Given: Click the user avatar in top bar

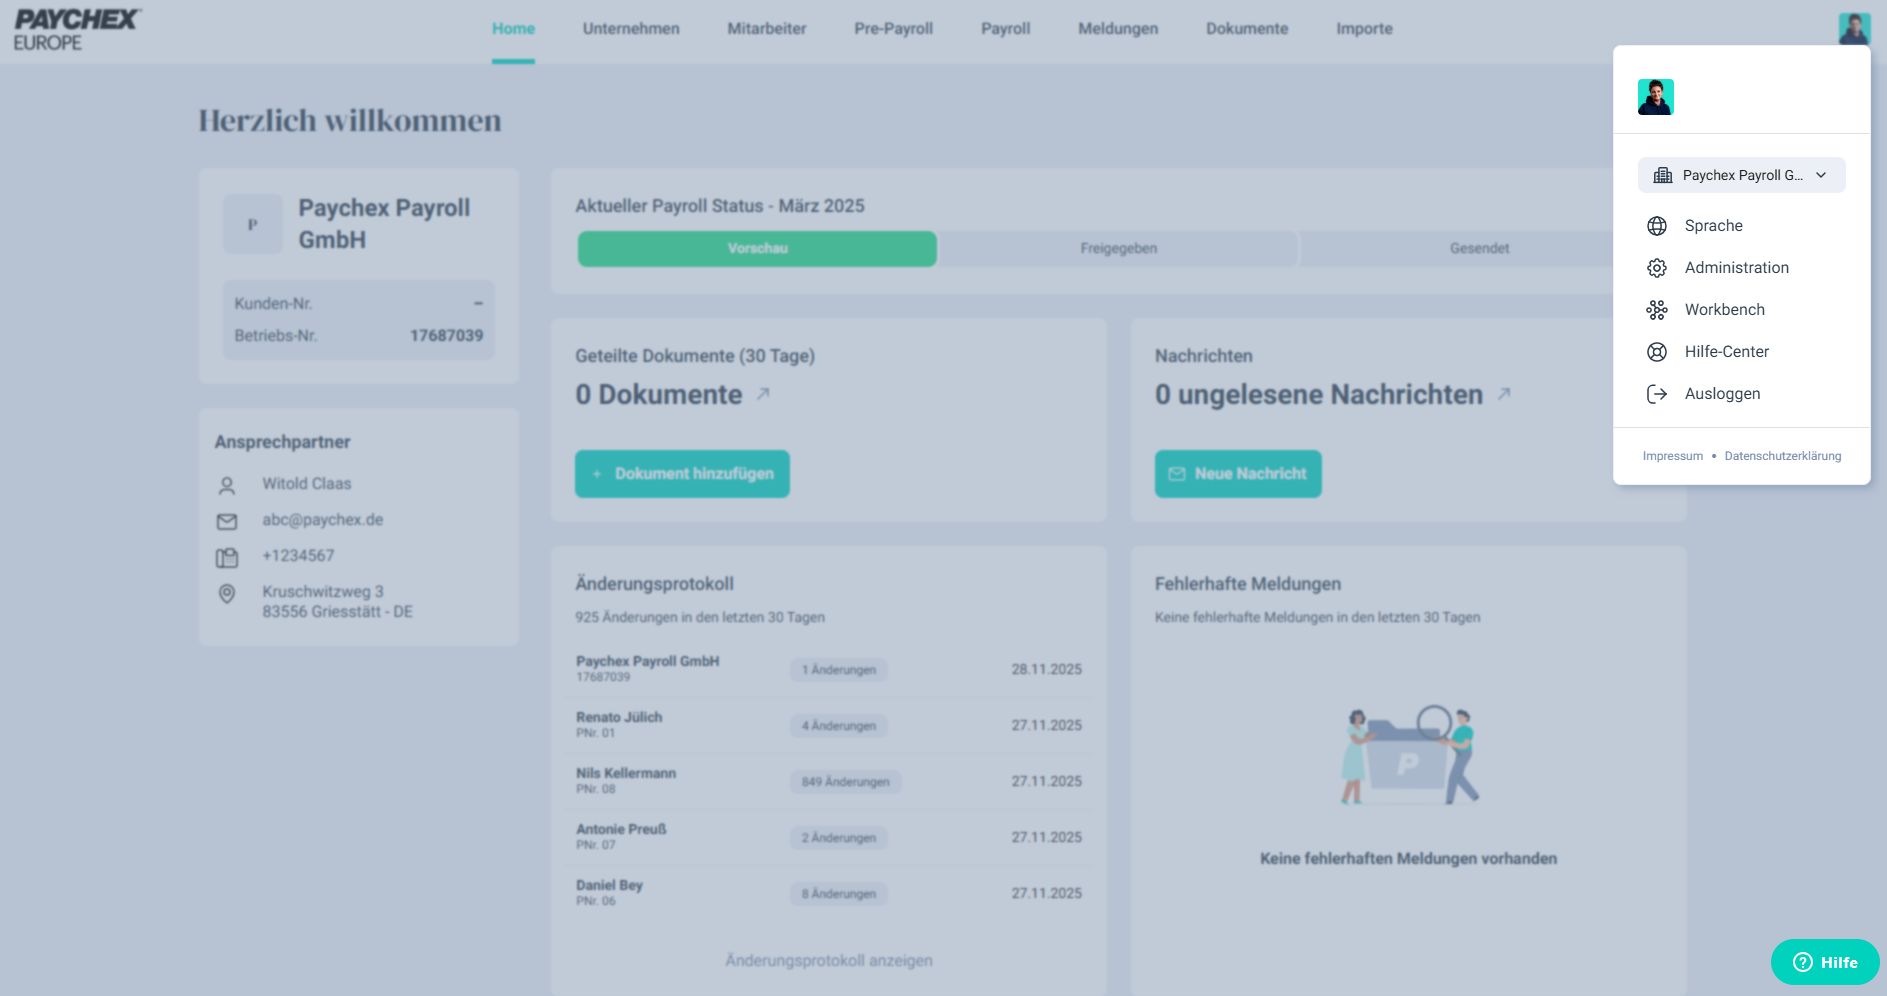Looking at the screenshot, I should (x=1854, y=28).
